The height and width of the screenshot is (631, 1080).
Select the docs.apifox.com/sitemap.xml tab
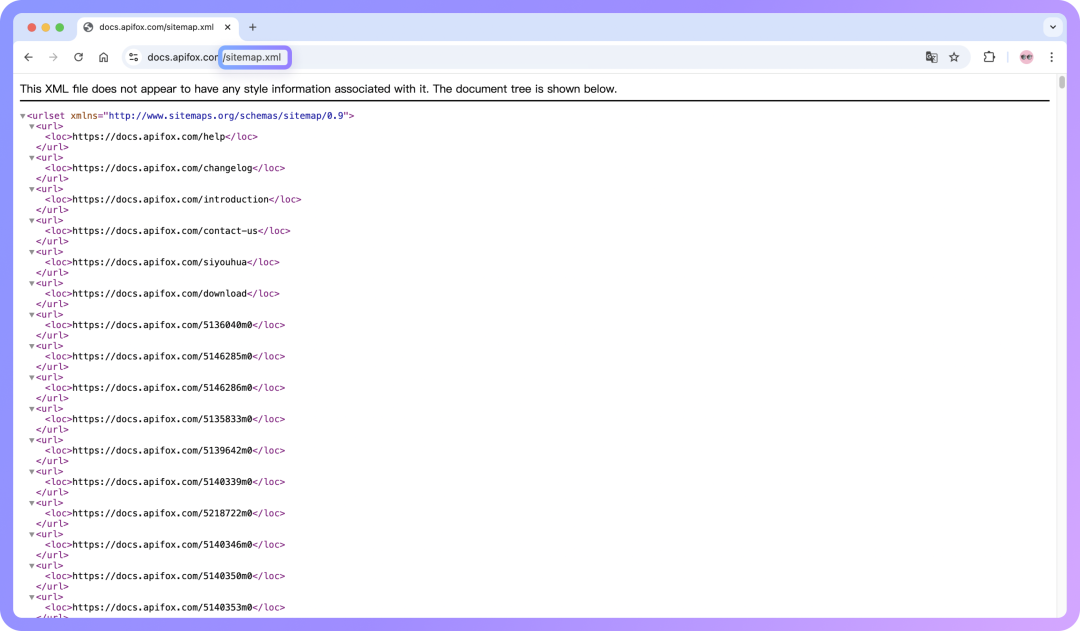click(x=157, y=27)
